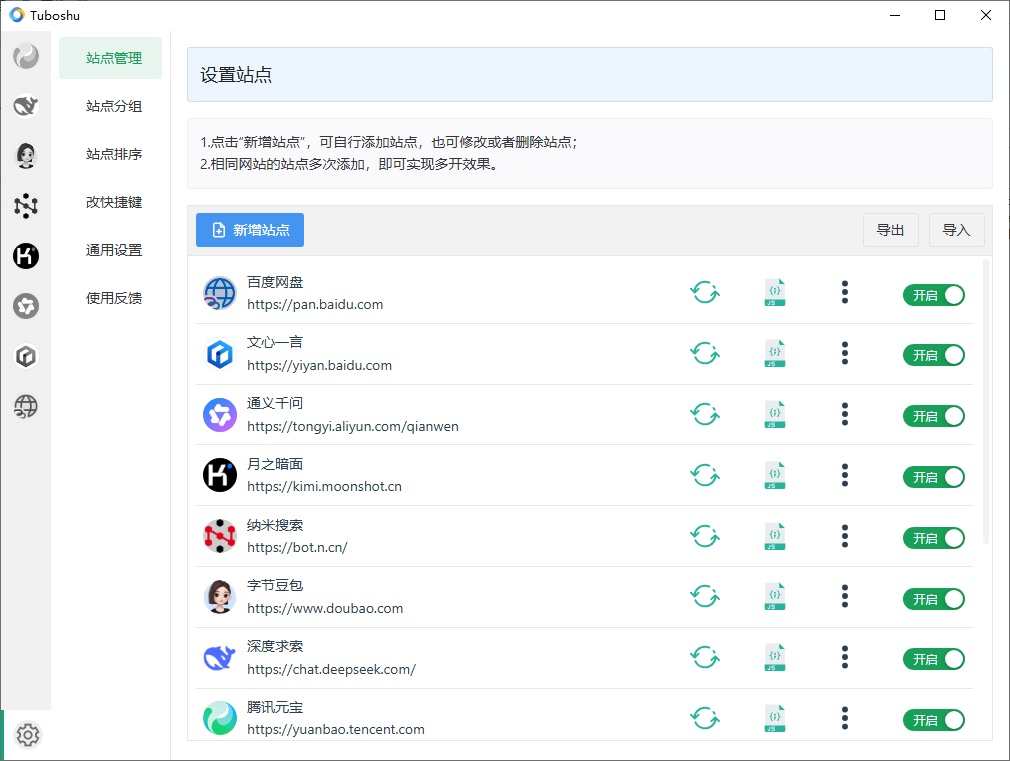Open the three-dot menu for 腾讯元宝
1010x761 pixels.
click(x=845, y=719)
